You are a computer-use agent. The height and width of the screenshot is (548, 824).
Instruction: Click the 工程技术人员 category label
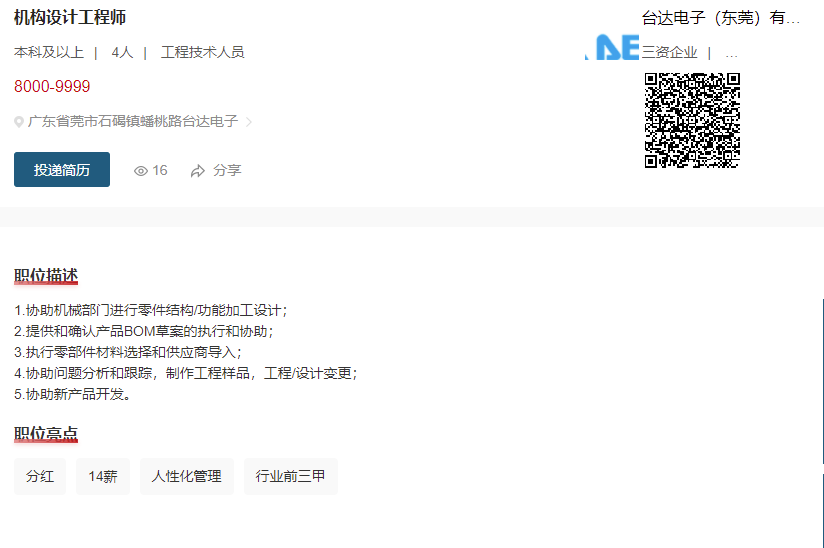[202, 52]
